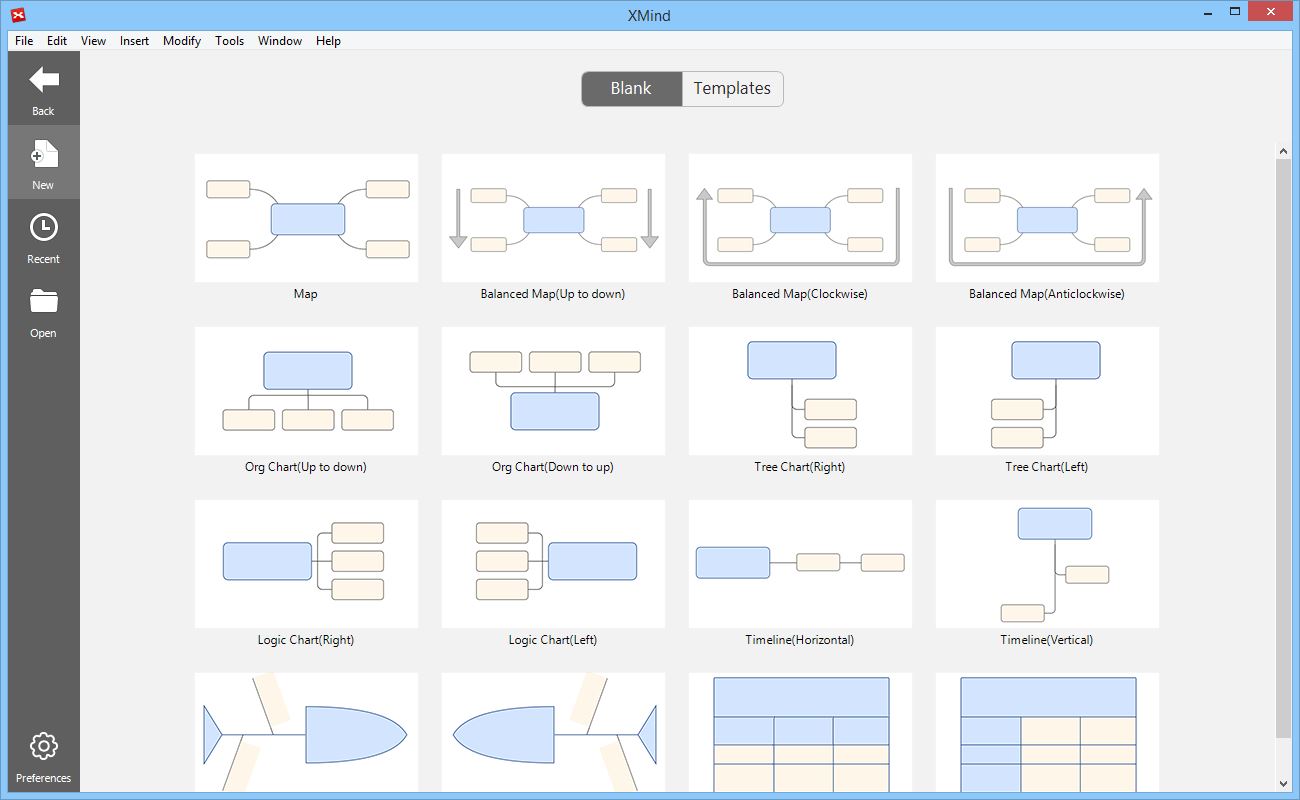1300x800 pixels.
Task: Go back using the Back arrow
Action: tap(43, 80)
